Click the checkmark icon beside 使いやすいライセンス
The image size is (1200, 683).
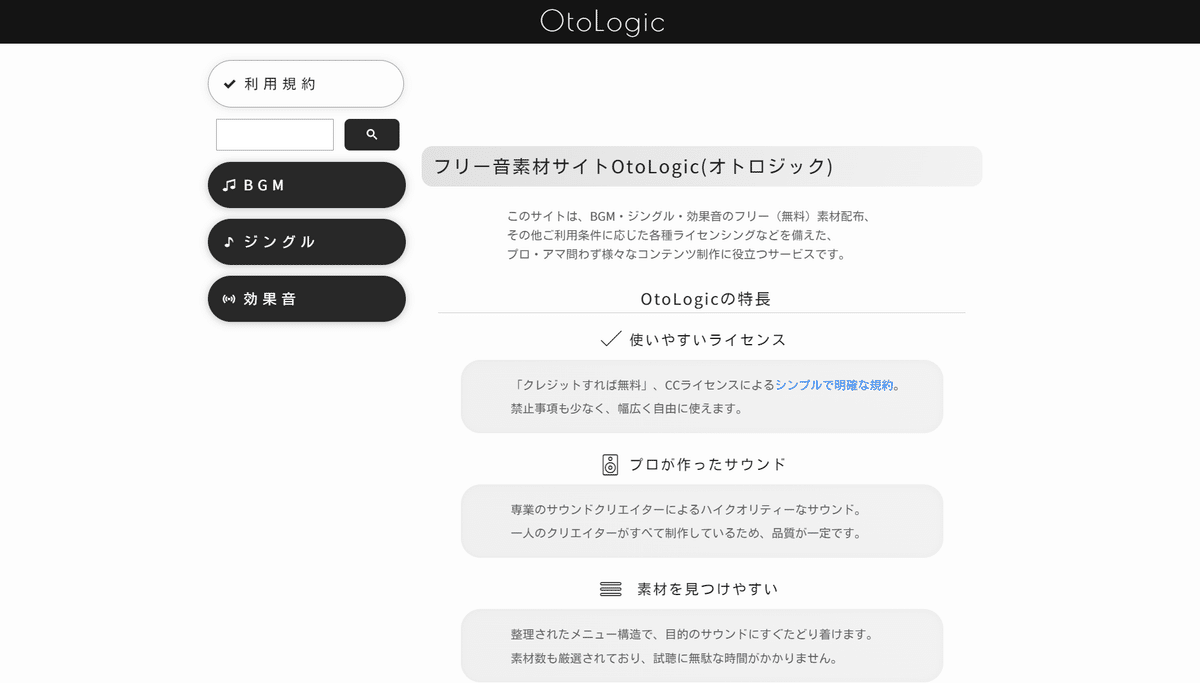pos(611,340)
